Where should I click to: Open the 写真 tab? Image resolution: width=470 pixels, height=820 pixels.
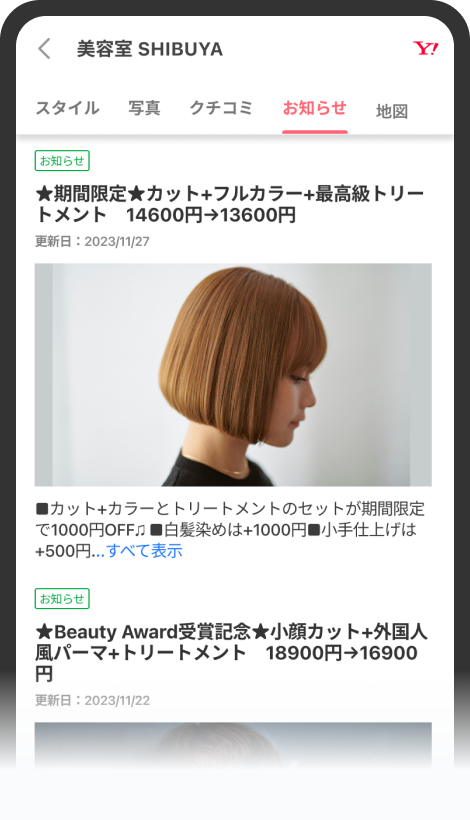click(144, 108)
